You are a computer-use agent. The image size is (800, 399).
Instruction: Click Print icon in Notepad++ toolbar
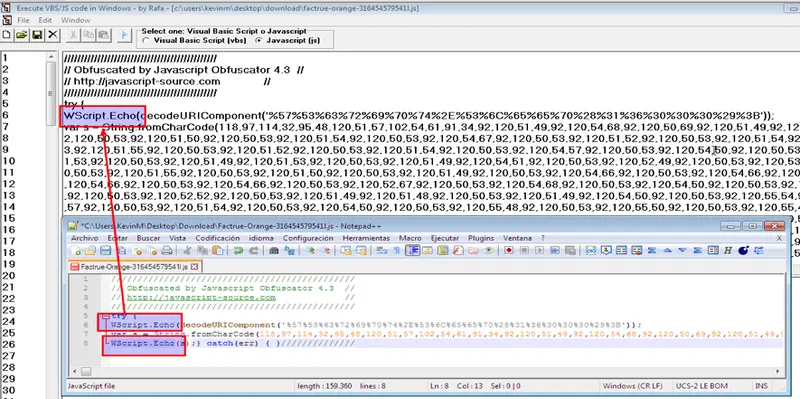[167, 251]
